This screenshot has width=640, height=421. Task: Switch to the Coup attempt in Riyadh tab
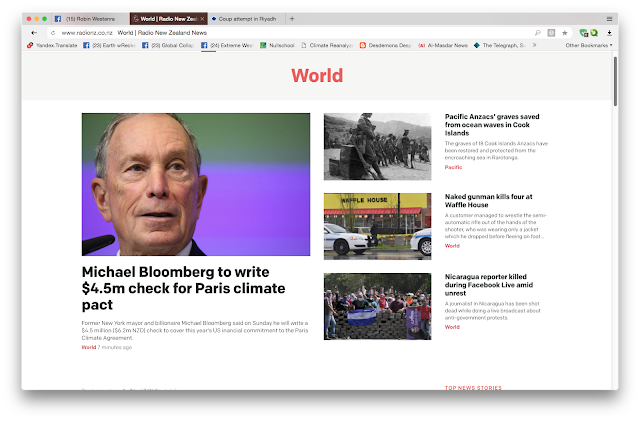(x=247, y=19)
